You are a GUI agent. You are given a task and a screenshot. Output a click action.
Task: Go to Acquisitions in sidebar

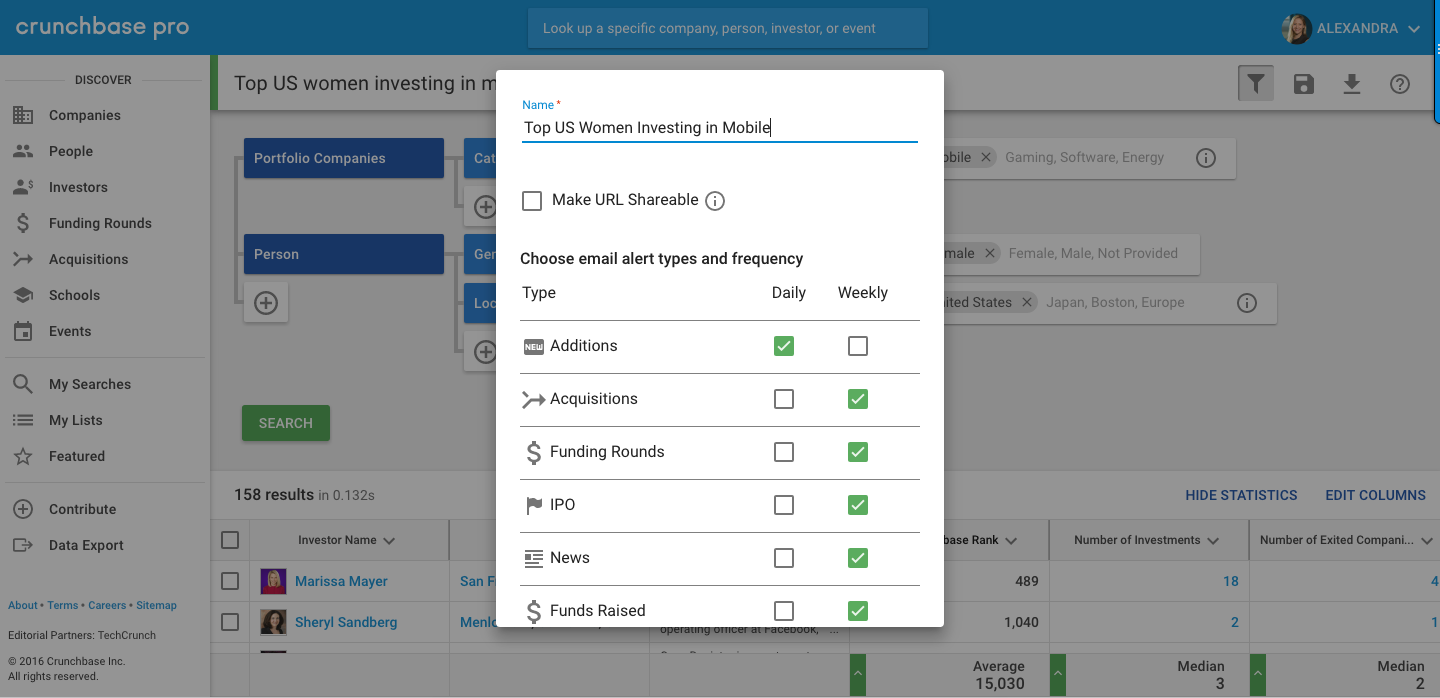click(x=89, y=259)
